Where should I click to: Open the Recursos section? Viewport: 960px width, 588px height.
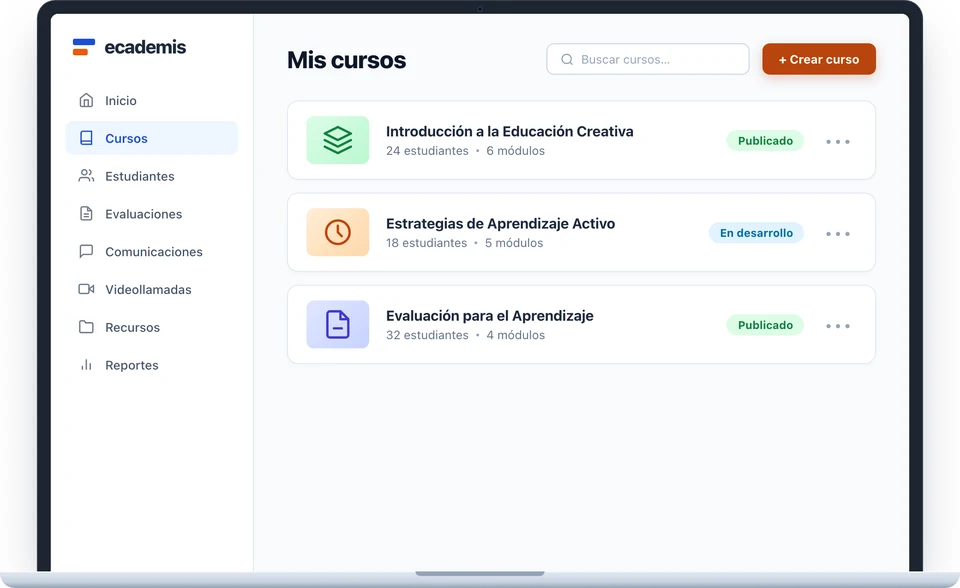152,328
